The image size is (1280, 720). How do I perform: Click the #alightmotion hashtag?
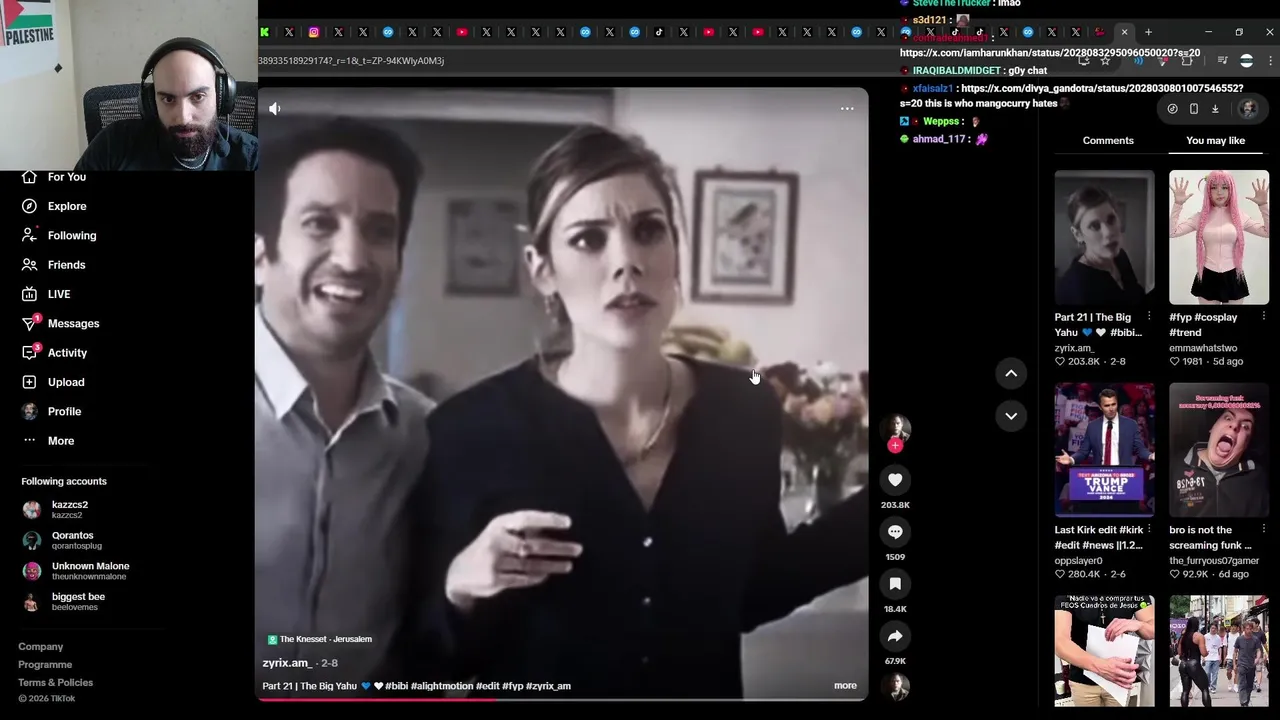point(441,686)
